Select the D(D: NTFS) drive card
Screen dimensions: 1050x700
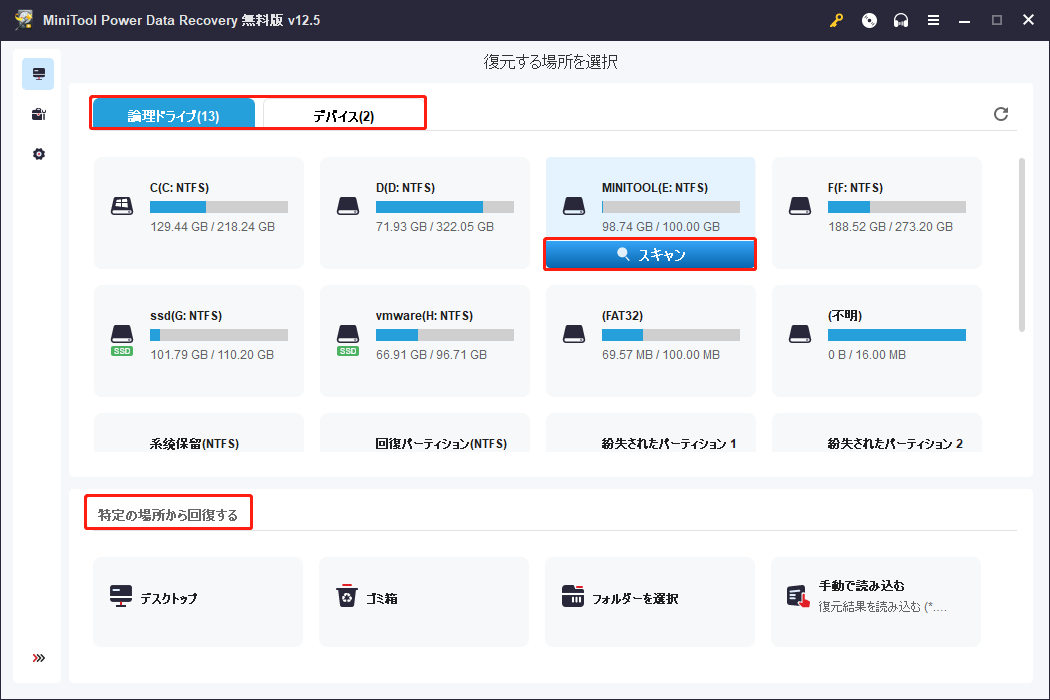(x=425, y=213)
